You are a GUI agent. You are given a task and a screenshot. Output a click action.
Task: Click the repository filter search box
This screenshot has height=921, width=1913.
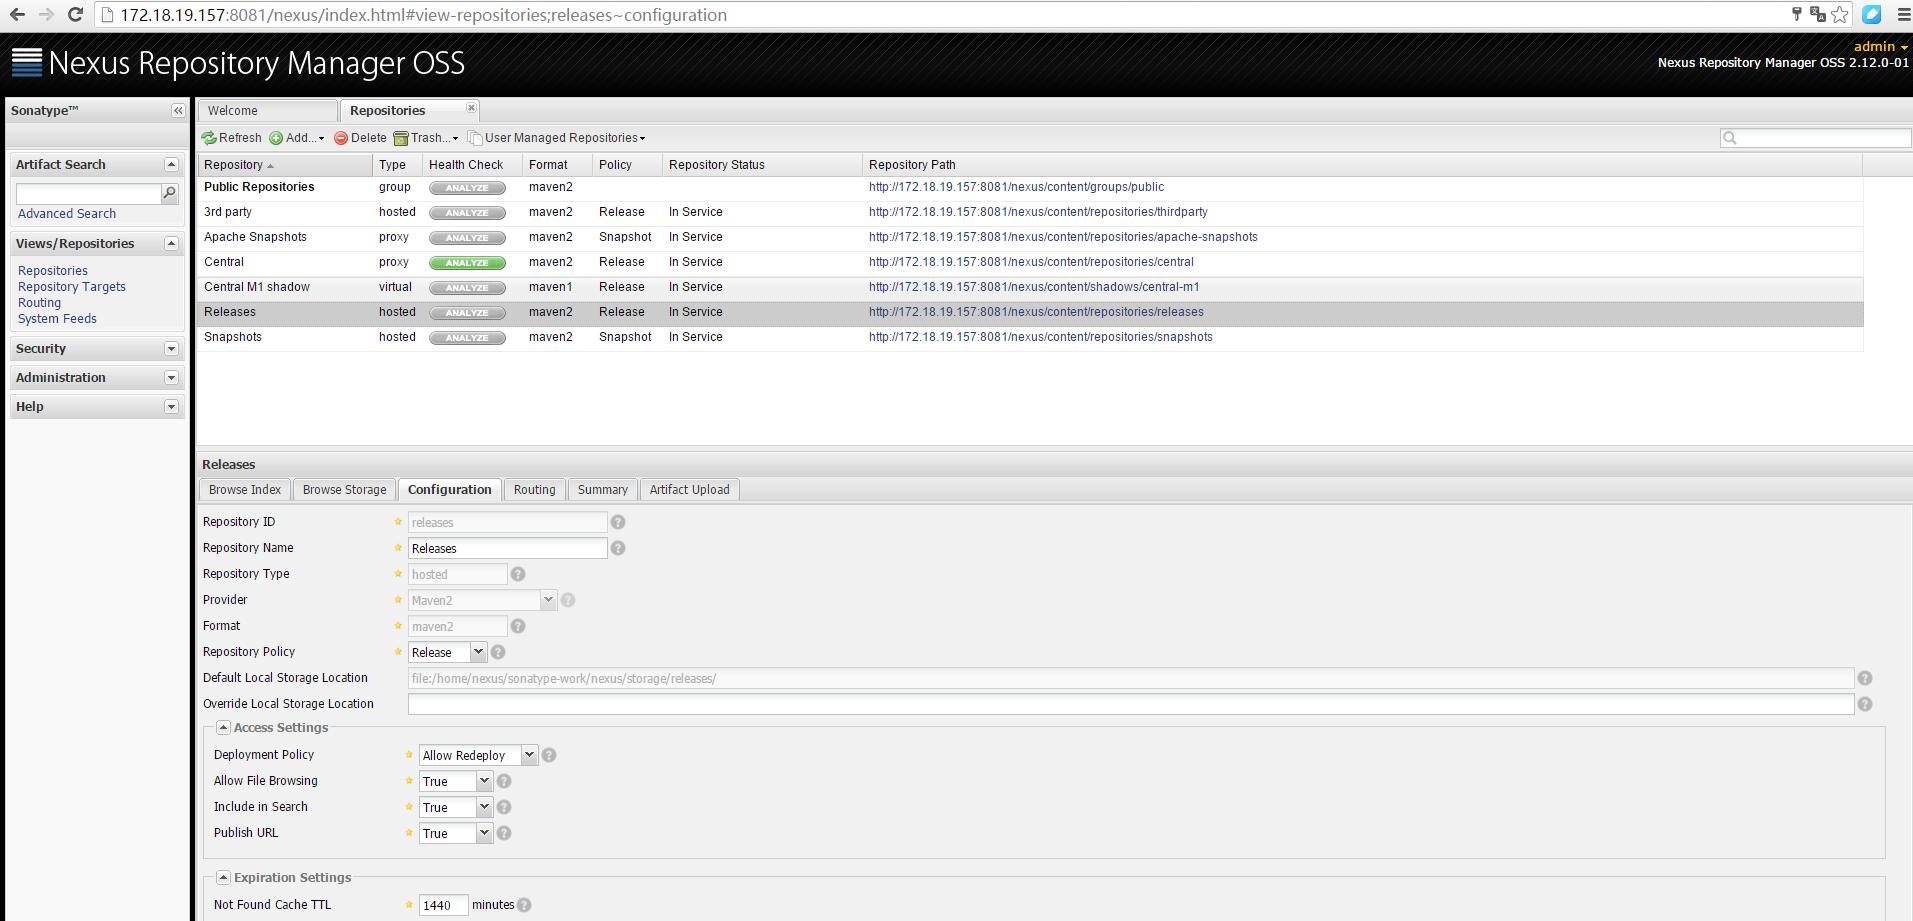click(x=1816, y=138)
